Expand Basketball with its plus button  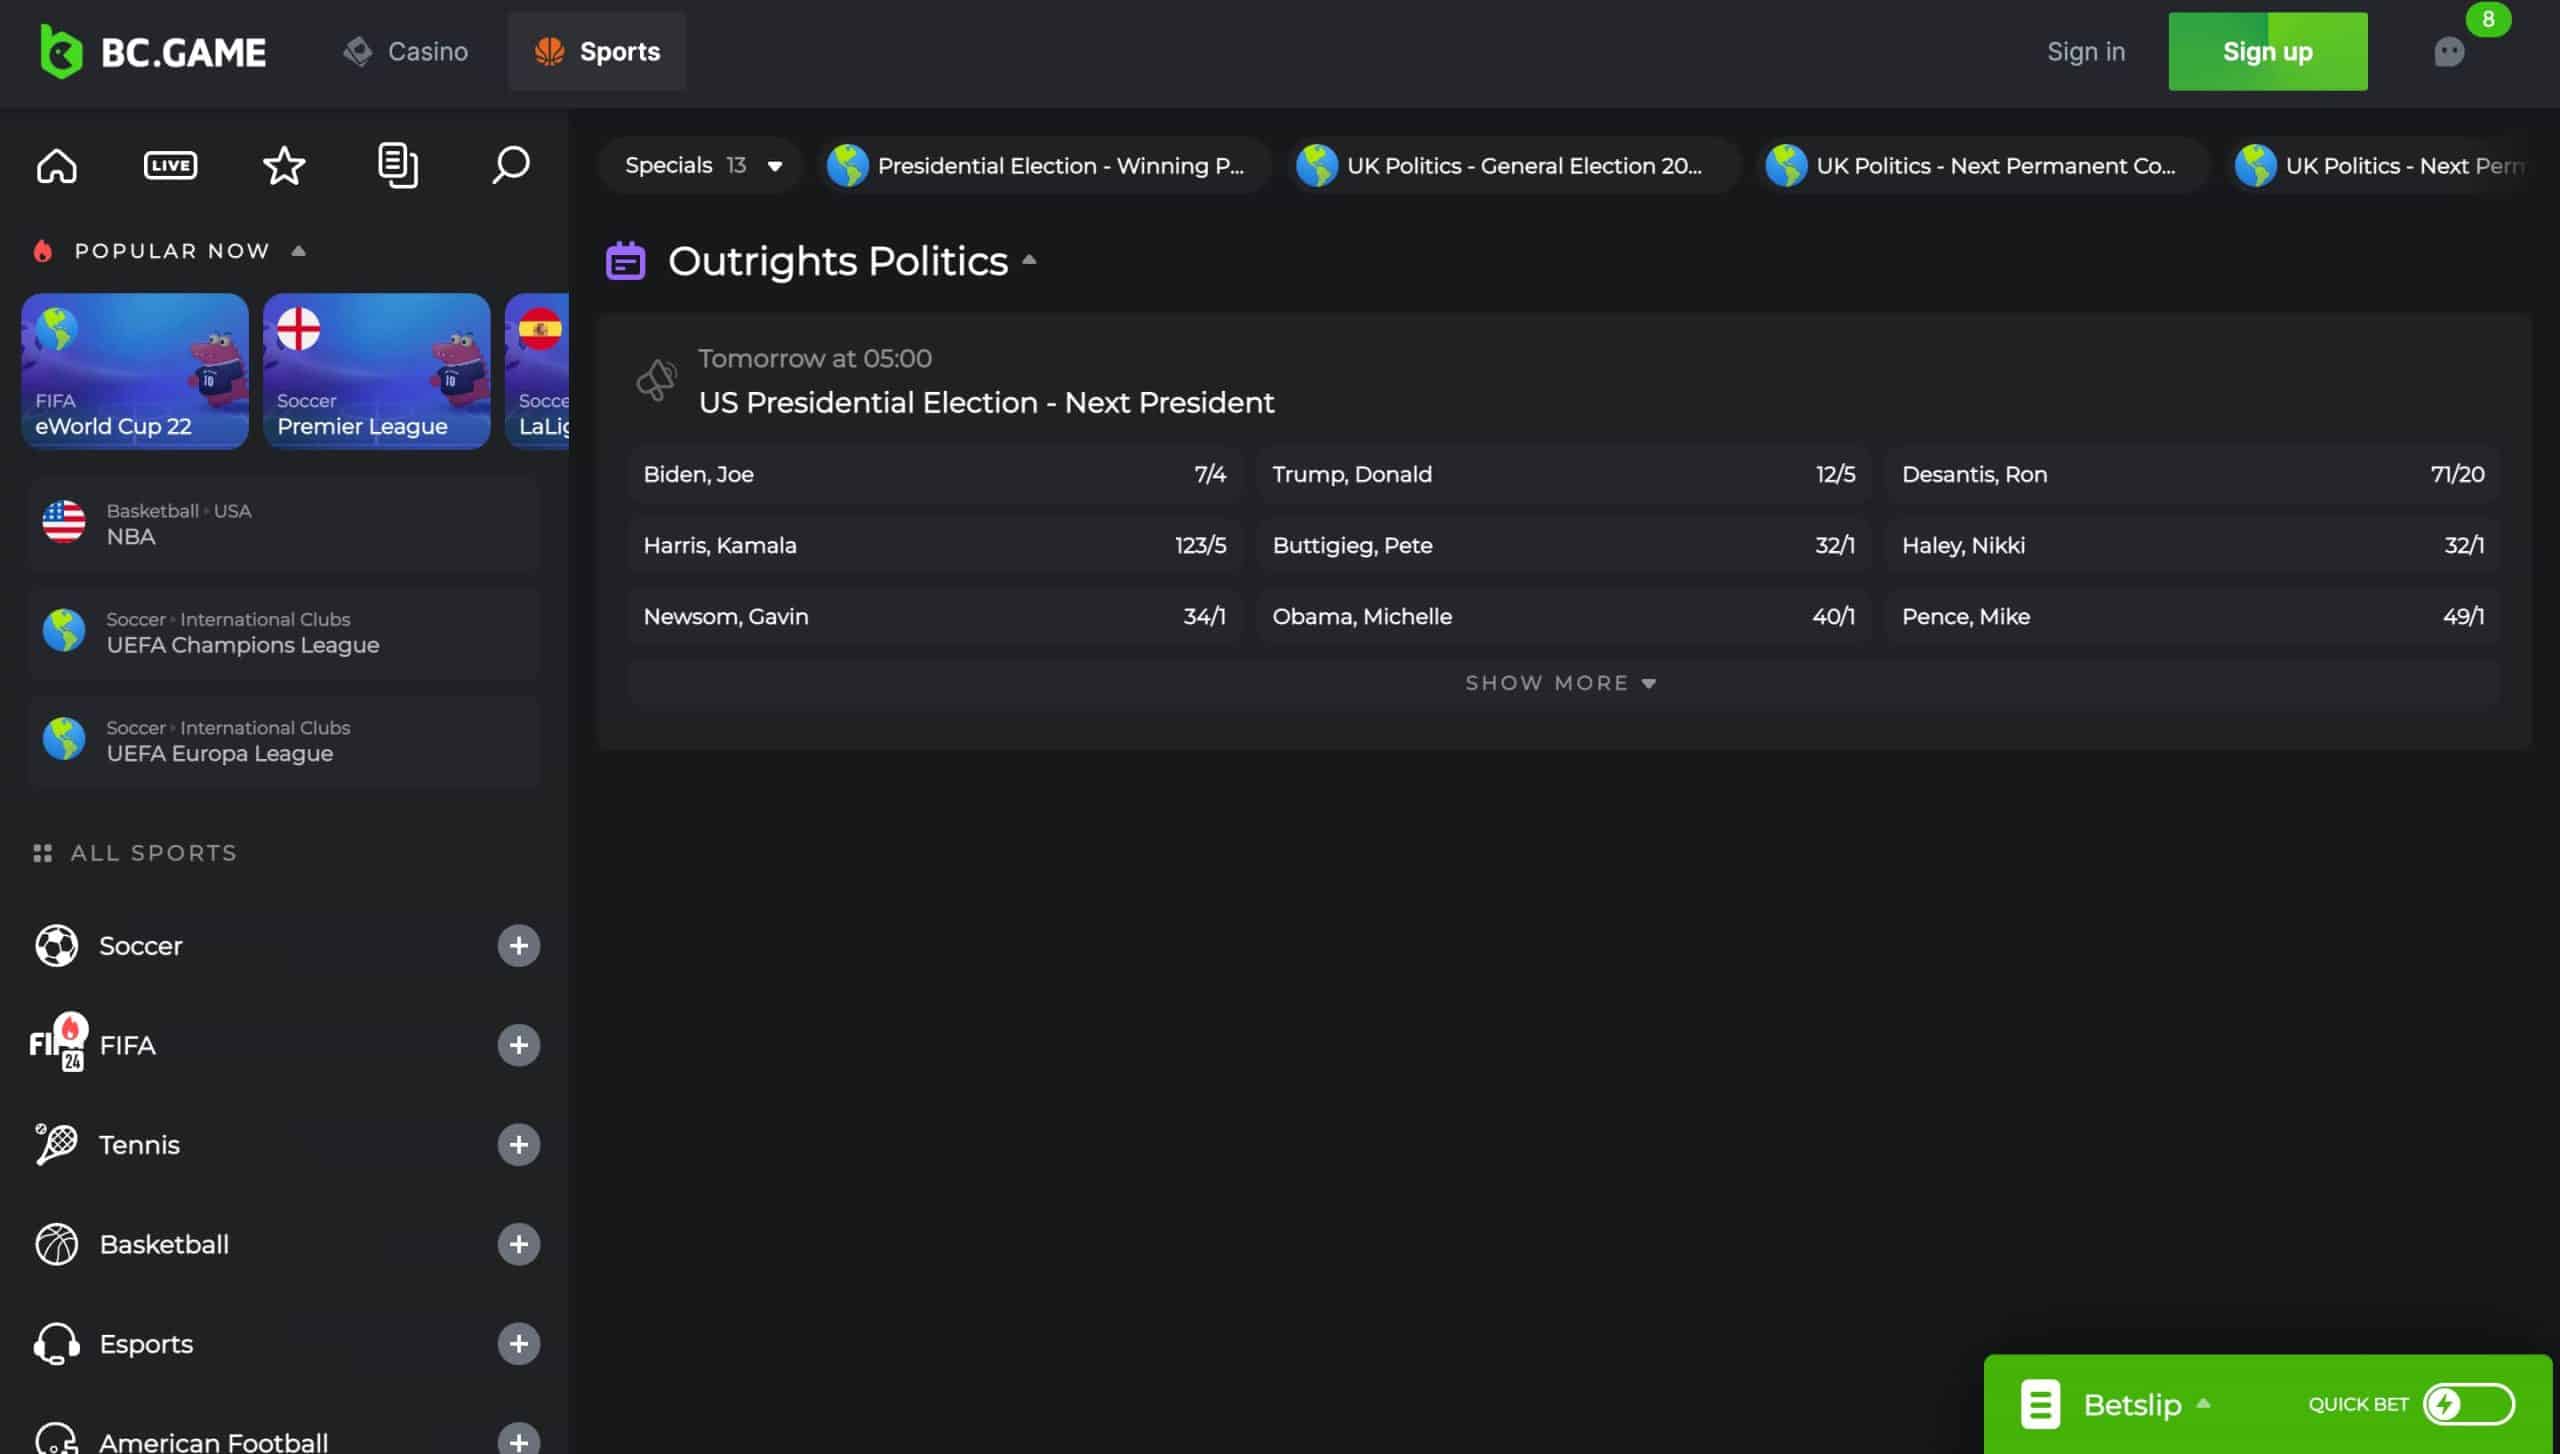pyautogui.click(x=519, y=1244)
